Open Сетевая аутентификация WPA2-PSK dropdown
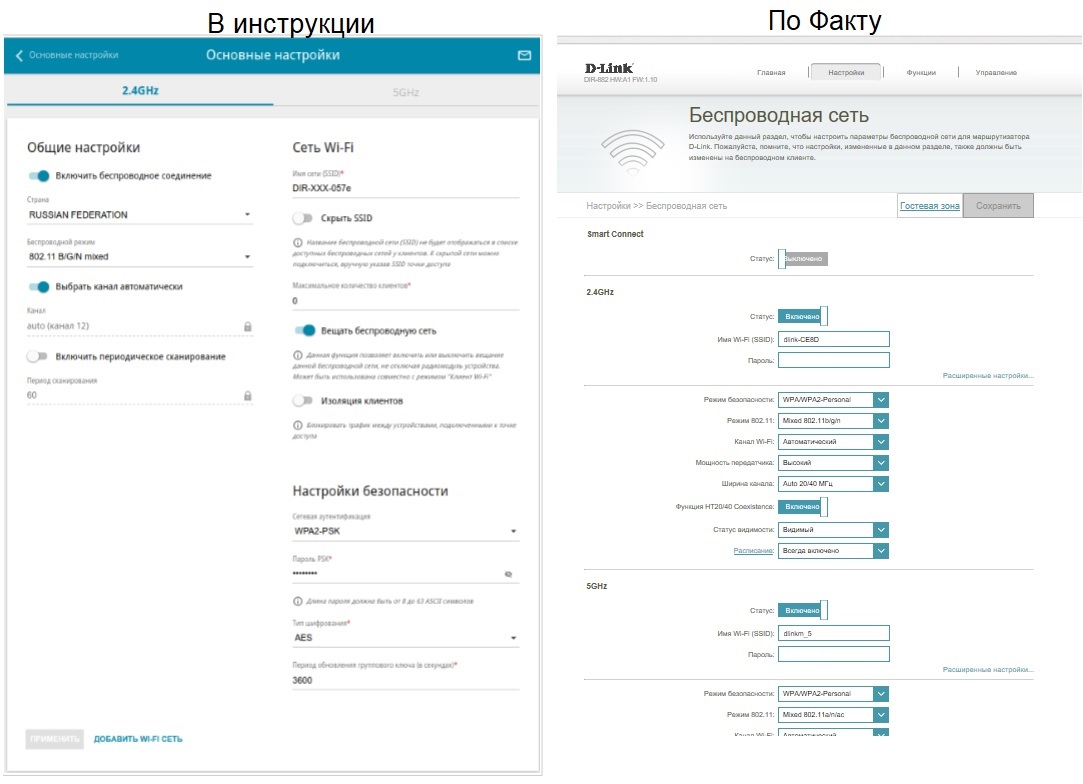Image resolution: width=1083 pixels, height=784 pixels. [x=405, y=531]
